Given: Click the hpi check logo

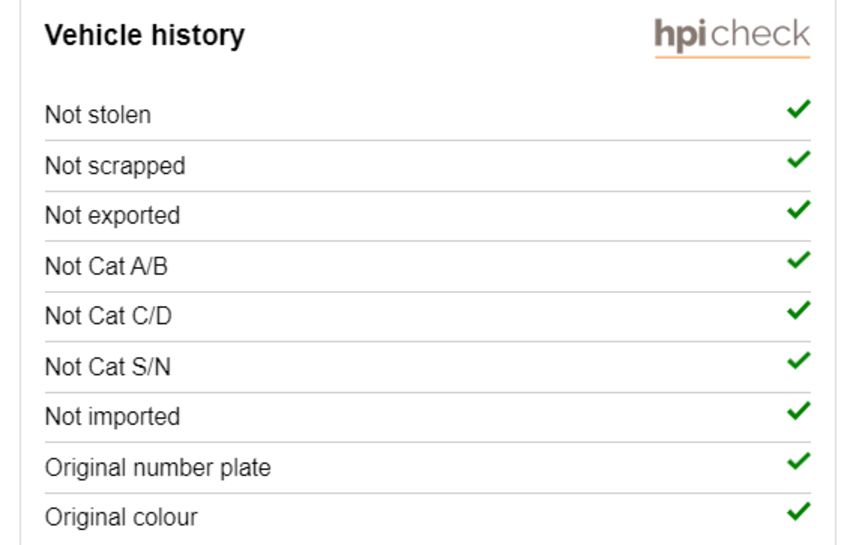Looking at the screenshot, I should click(732, 37).
